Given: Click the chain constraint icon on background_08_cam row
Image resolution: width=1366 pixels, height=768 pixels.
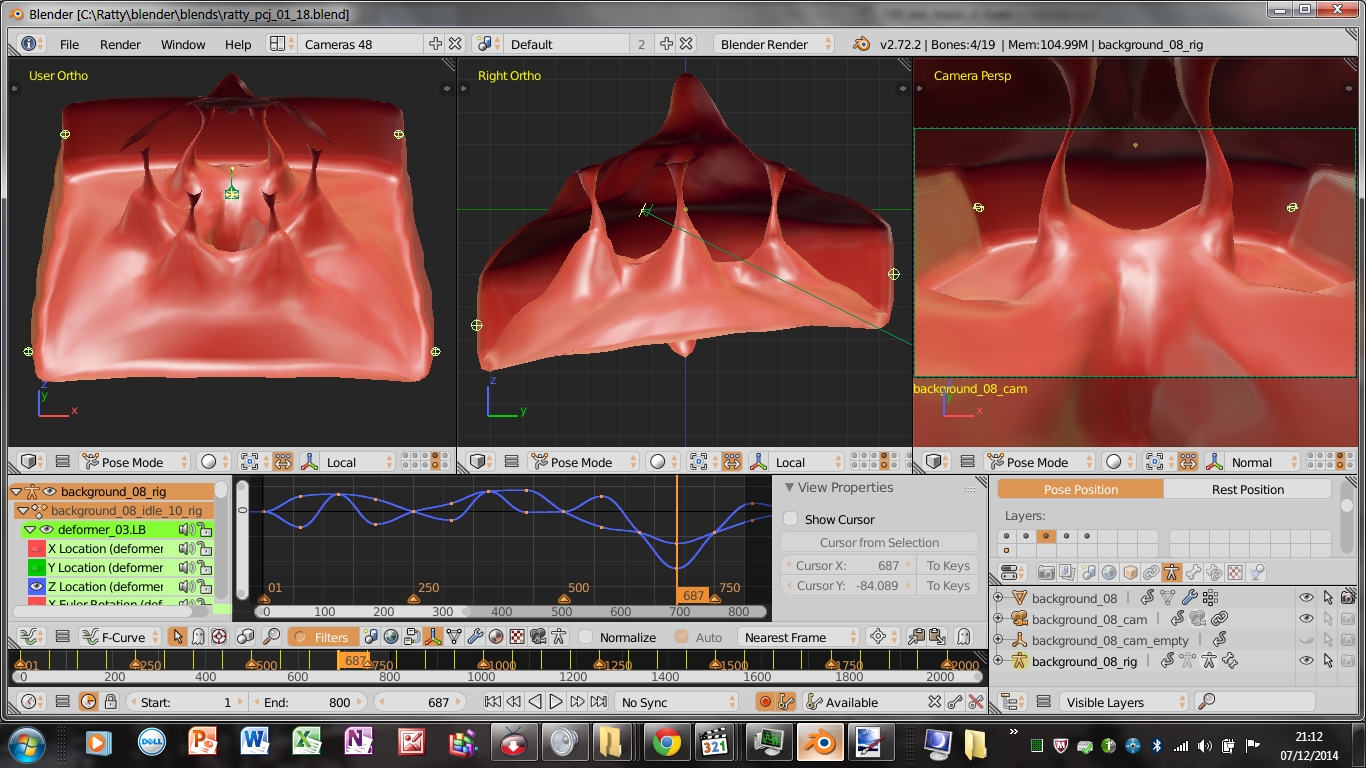Looking at the screenshot, I should click(x=1219, y=619).
